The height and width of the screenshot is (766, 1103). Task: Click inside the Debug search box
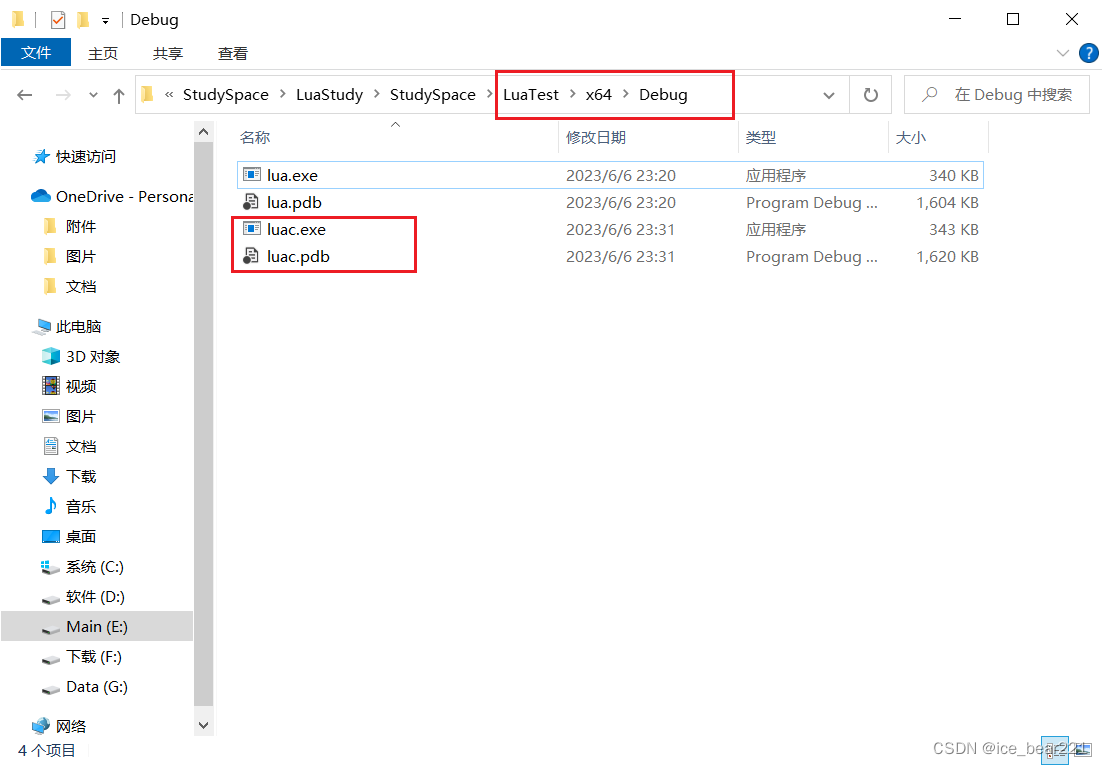coord(1000,94)
